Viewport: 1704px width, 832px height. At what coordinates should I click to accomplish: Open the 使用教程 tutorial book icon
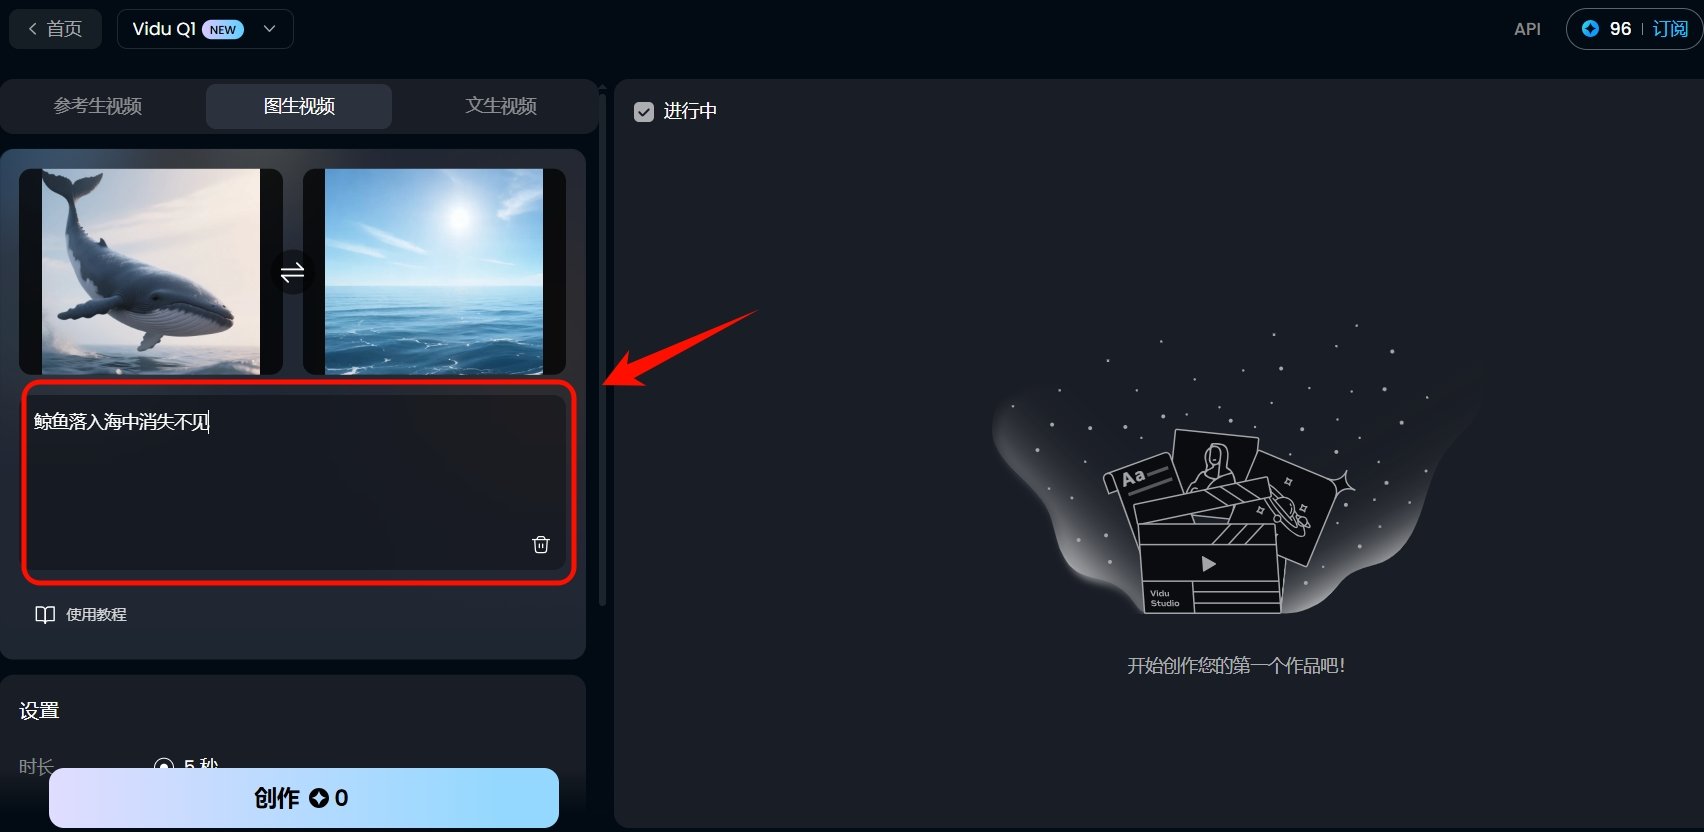pyautogui.click(x=45, y=614)
